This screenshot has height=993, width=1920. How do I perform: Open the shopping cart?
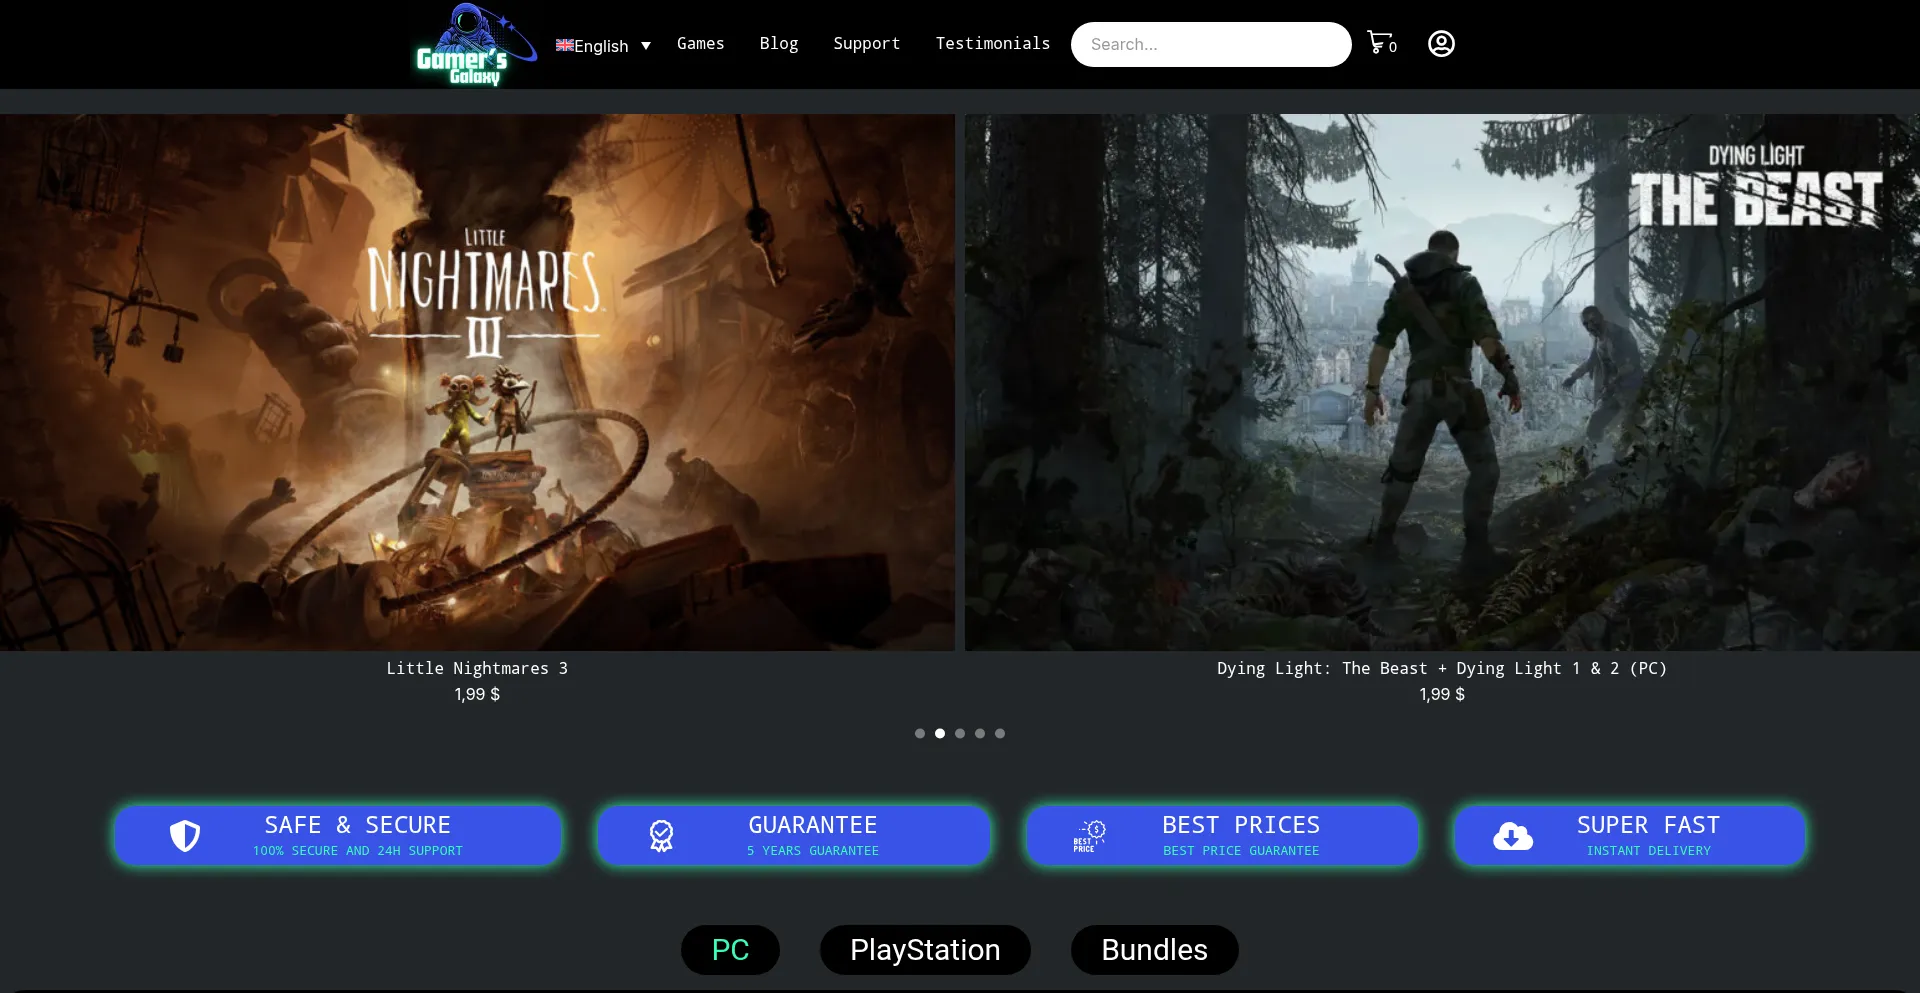tap(1381, 43)
